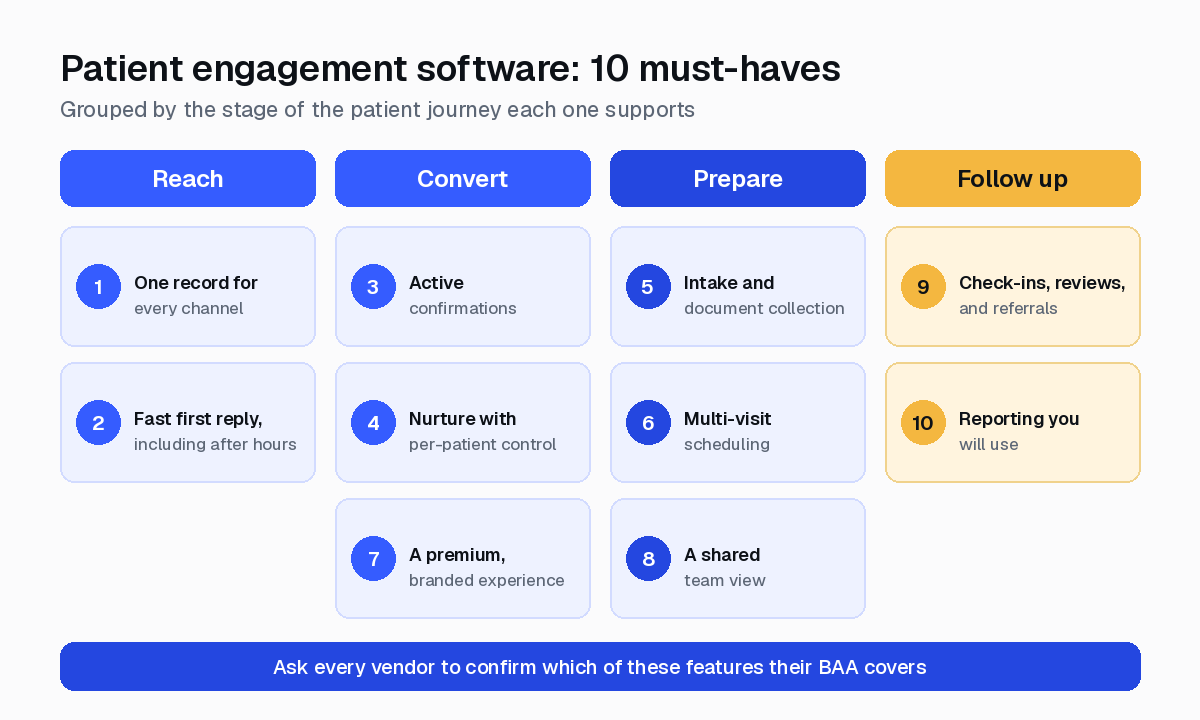Screen dimensions: 1200x720
Task: Select the Reach stage header
Action: click(x=188, y=179)
